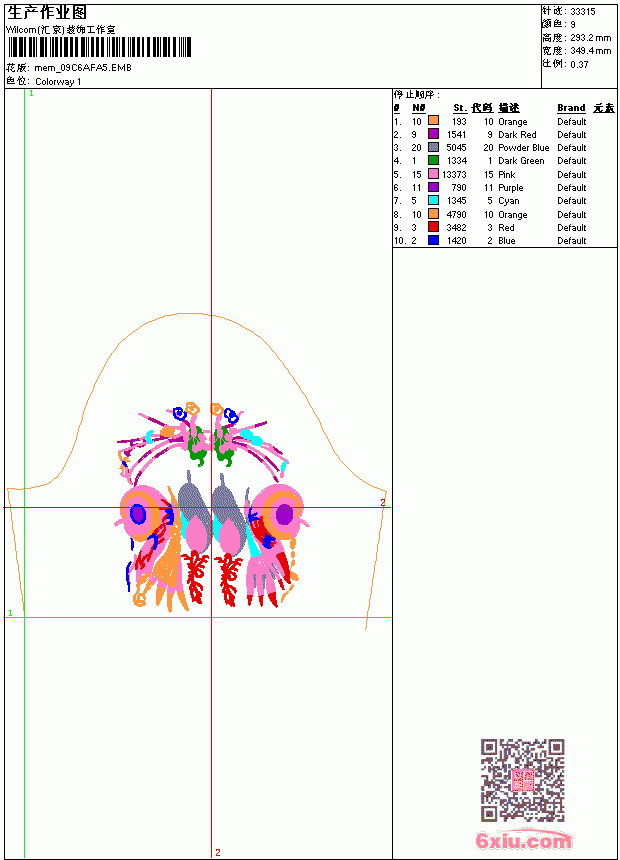Screen dimensions: 620x860
Task: Select the Purple color swatch
Action: coord(433,187)
